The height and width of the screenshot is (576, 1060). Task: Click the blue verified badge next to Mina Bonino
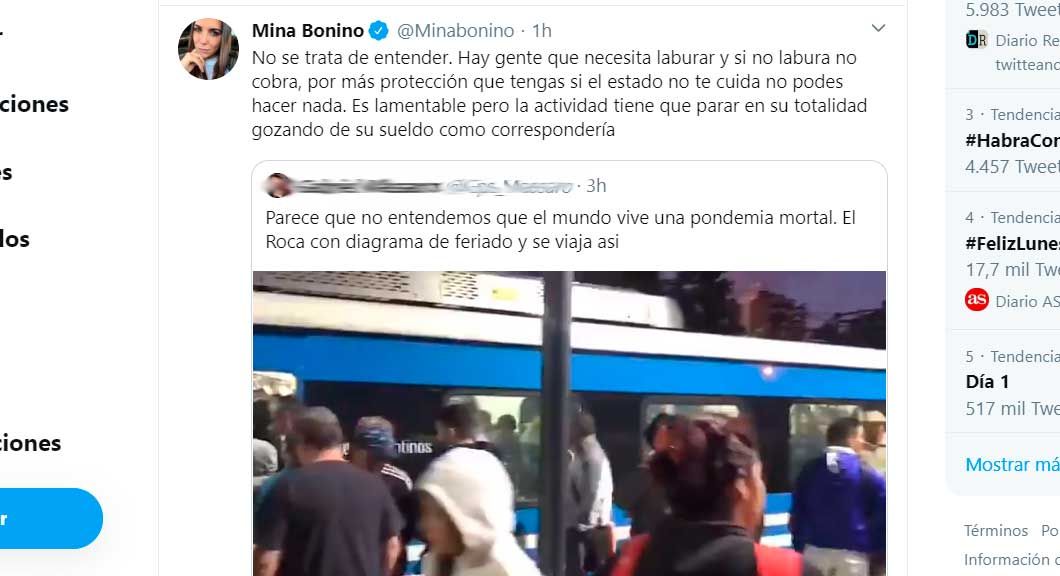point(379,30)
